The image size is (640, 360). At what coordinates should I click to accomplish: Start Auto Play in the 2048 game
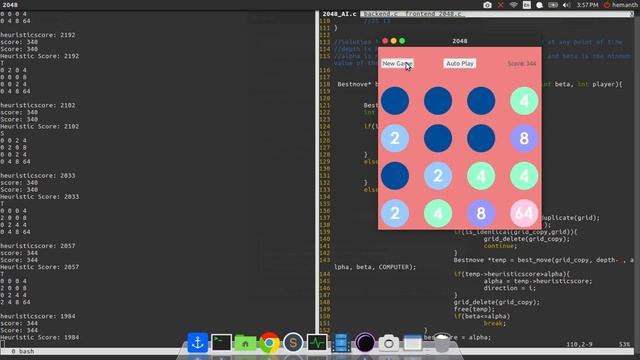click(460, 63)
